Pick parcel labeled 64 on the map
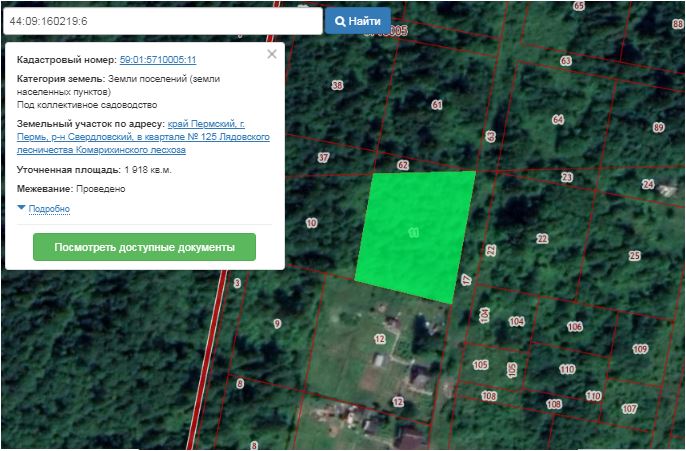The height and width of the screenshot is (451, 686). [558, 120]
